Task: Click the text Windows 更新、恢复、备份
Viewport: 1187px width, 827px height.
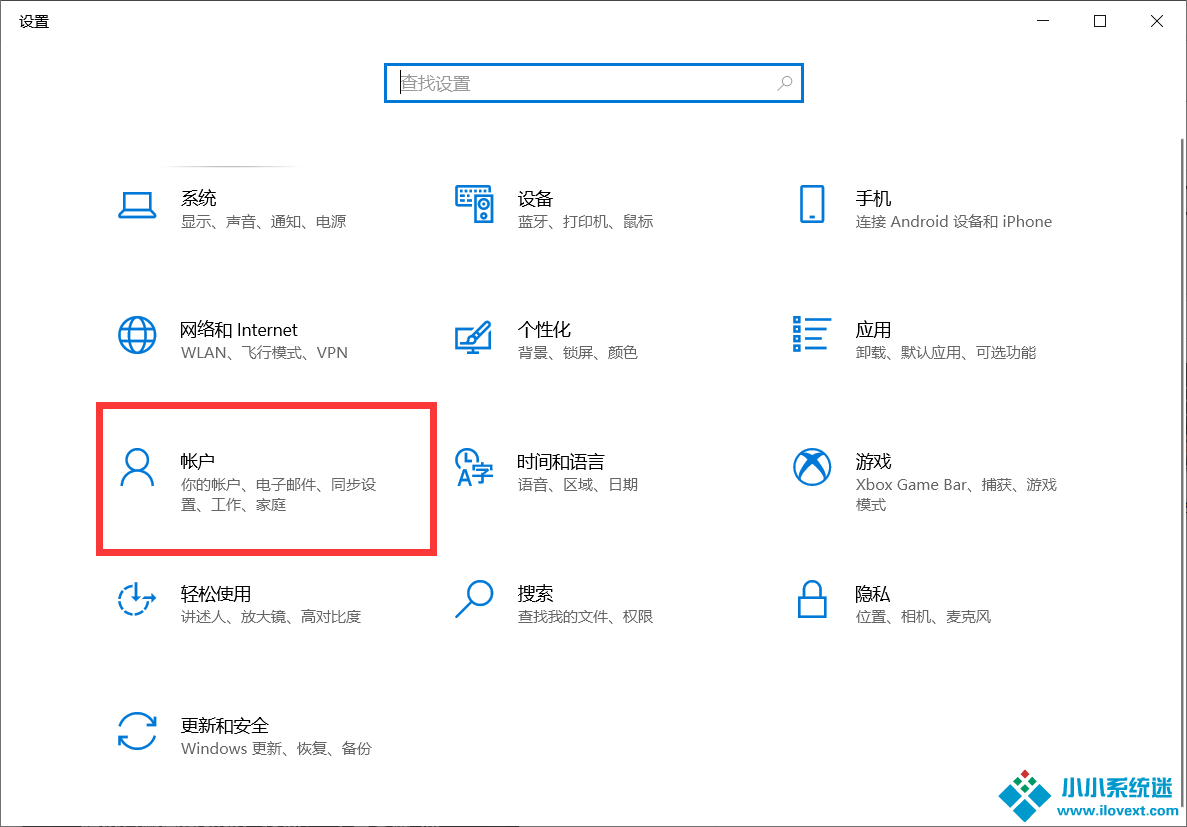Action: (x=276, y=748)
